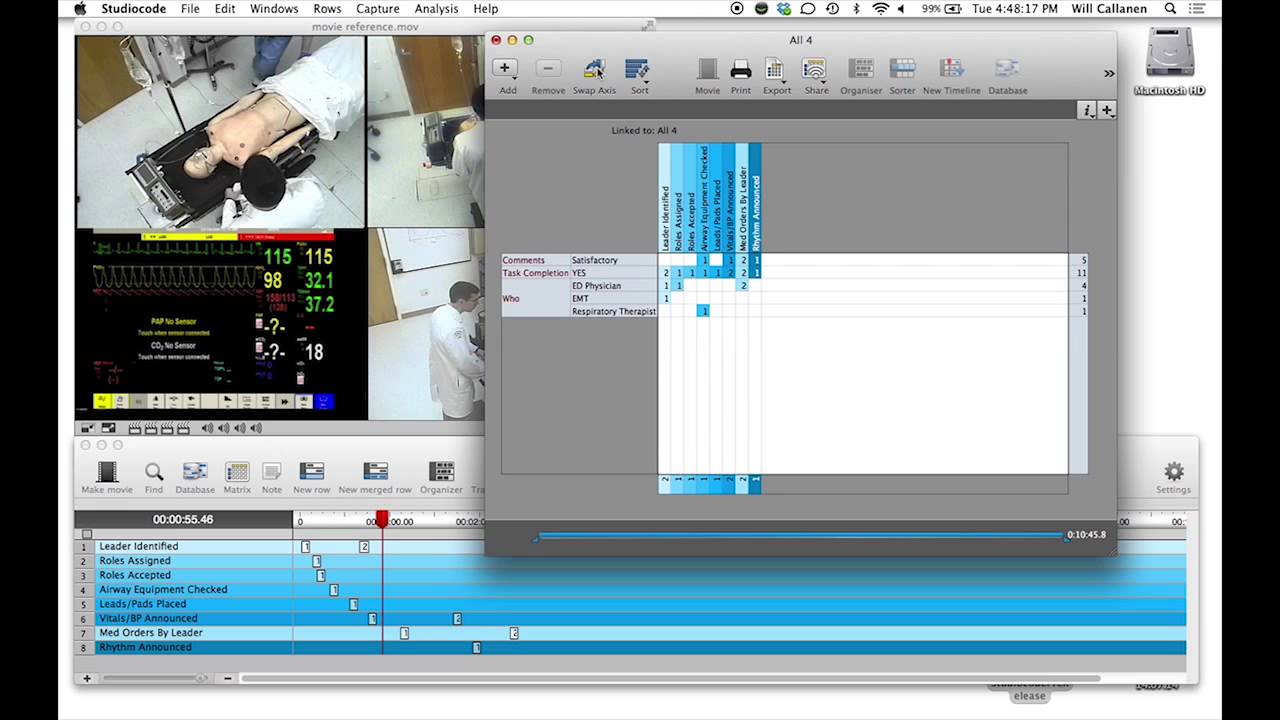Open the Matrix tool in timeline toolbar
1280x720 pixels.
pyautogui.click(x=237, y=478)
